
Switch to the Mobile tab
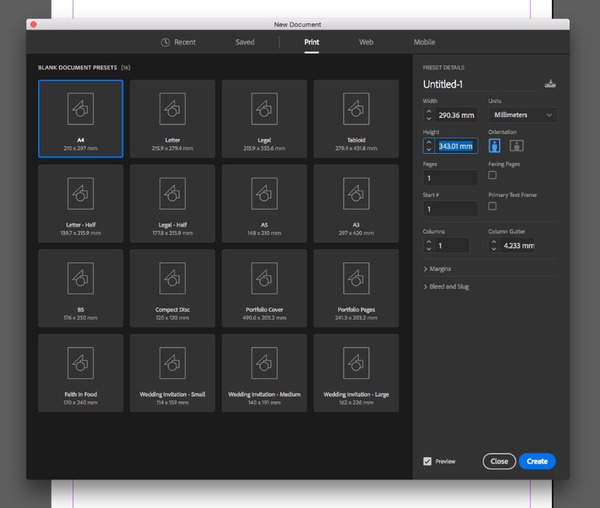pos(424,42)
